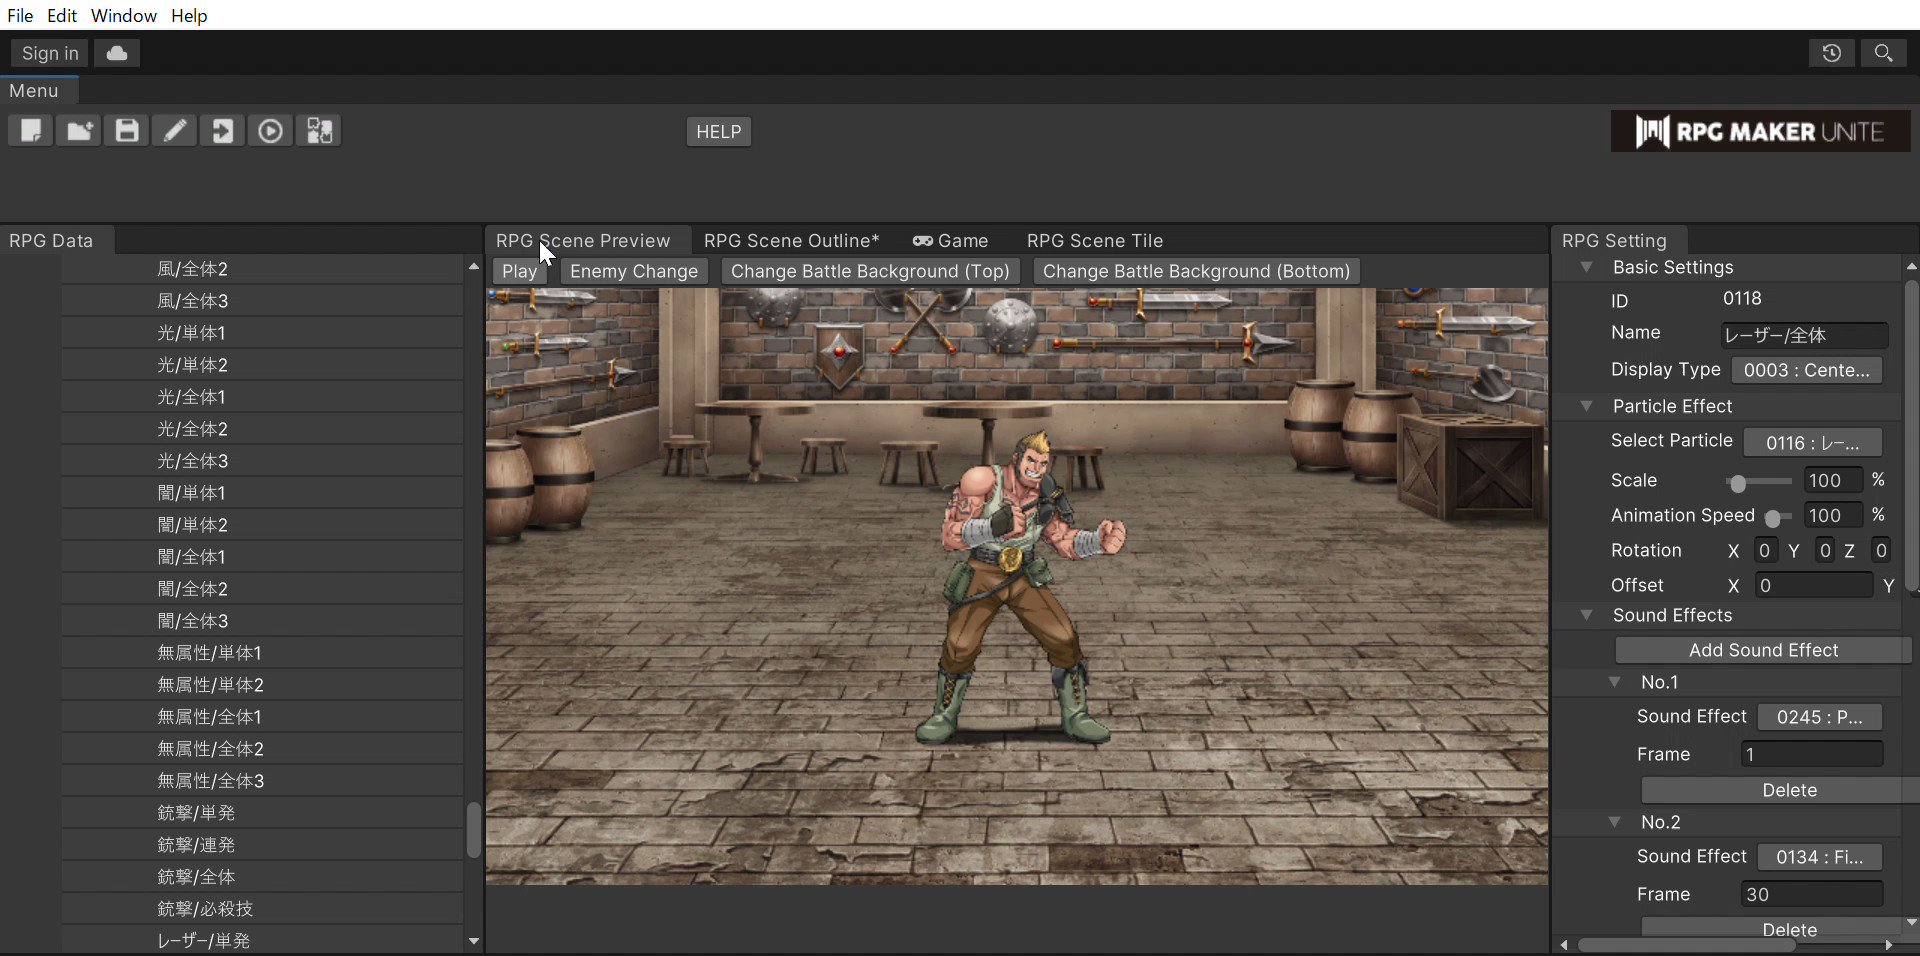Click the Sign in button
The width and height of the screenshot is (1920, 956).
click(50, 53)
